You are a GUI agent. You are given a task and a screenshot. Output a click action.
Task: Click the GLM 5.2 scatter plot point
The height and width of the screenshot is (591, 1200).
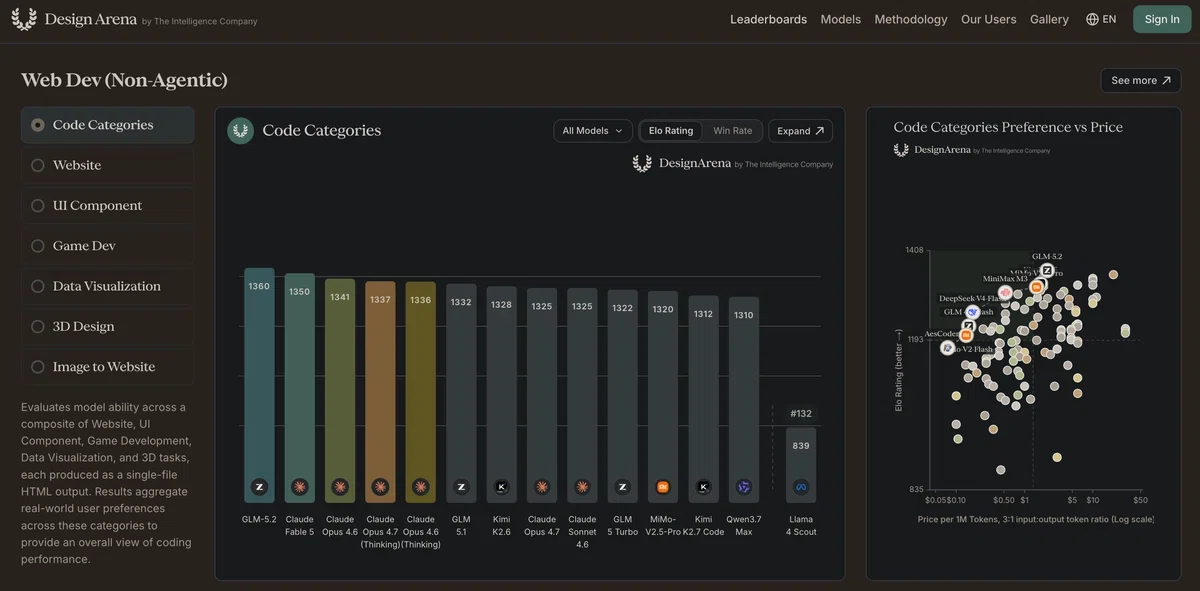tap(1047, 270)
